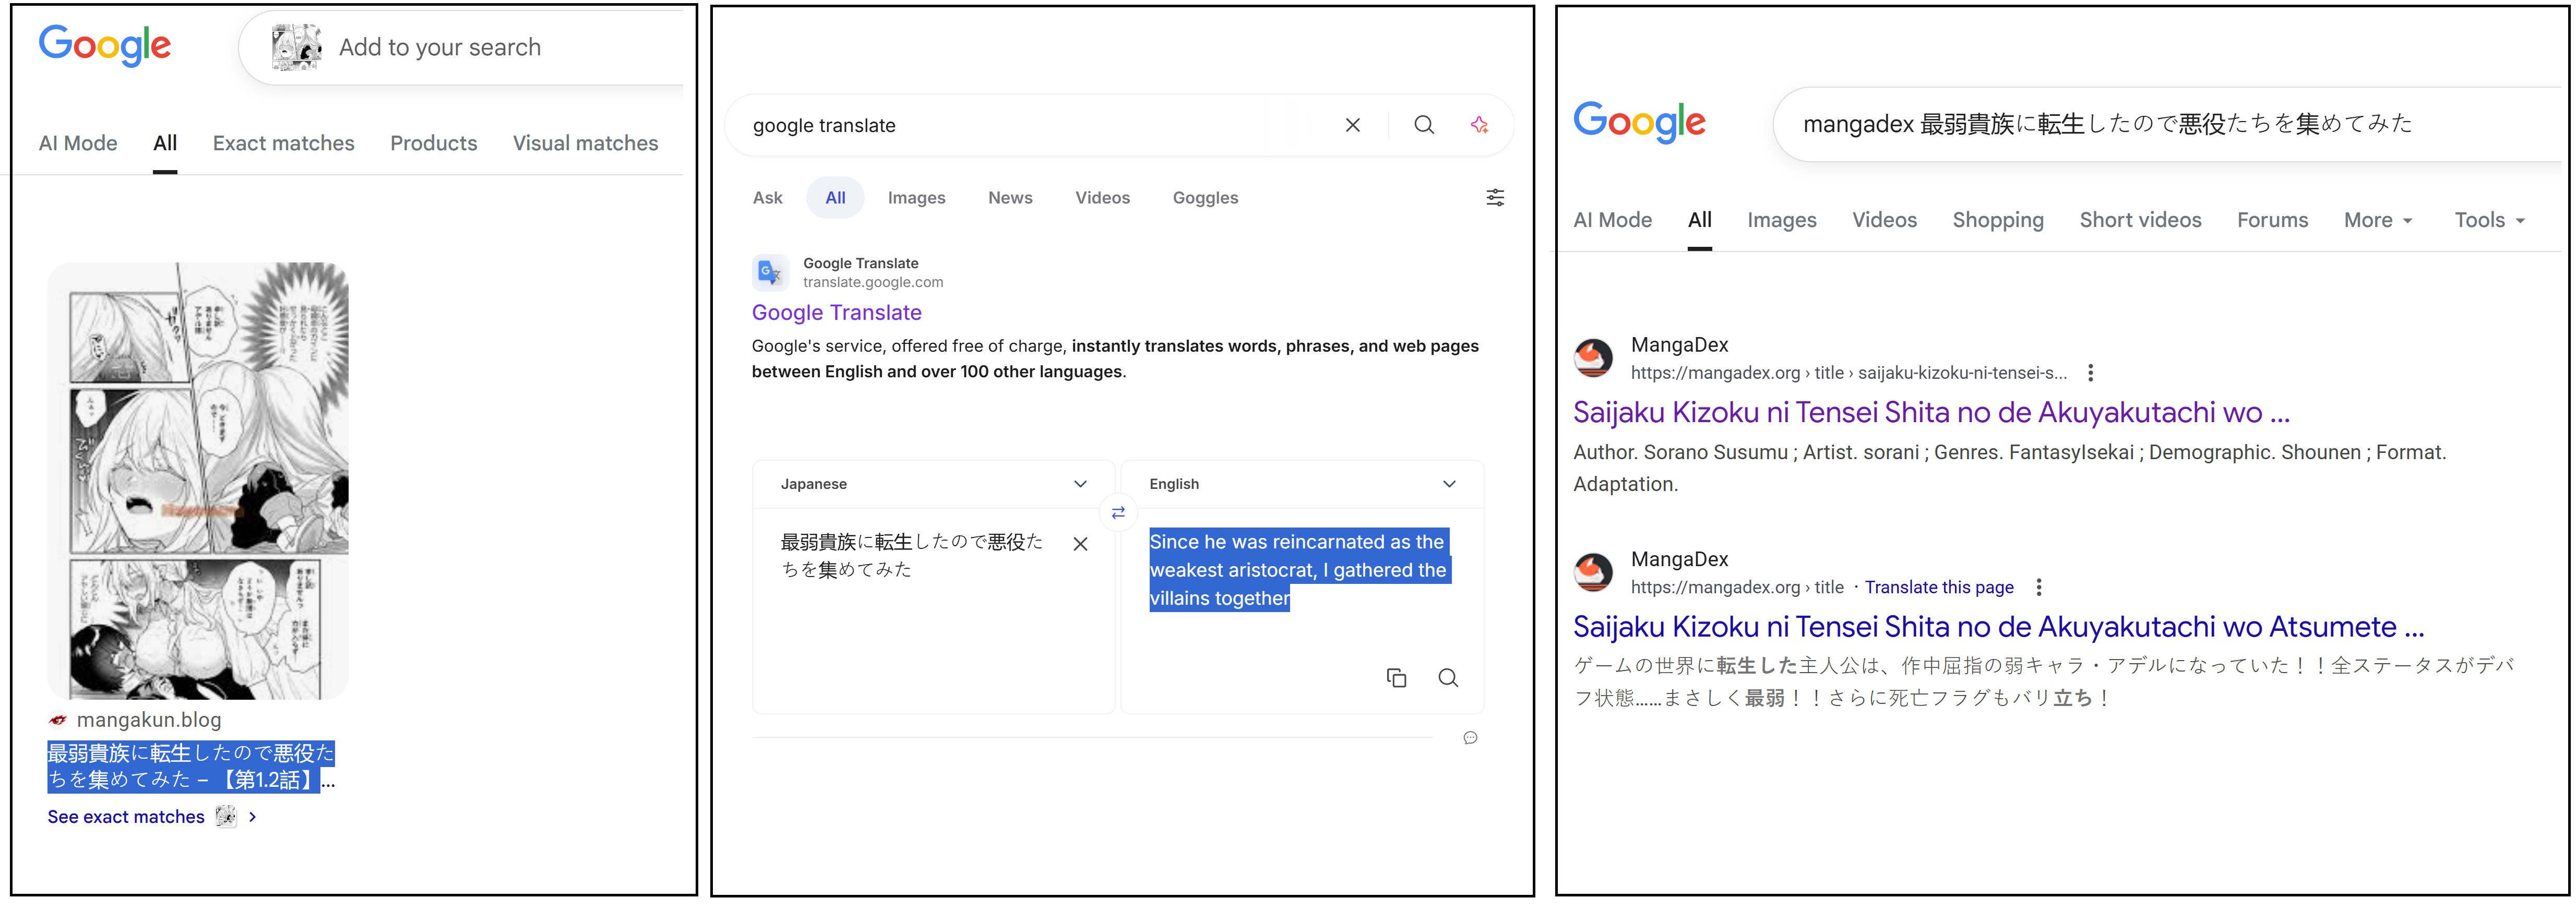Copy the English translation text

(1396, 678)
